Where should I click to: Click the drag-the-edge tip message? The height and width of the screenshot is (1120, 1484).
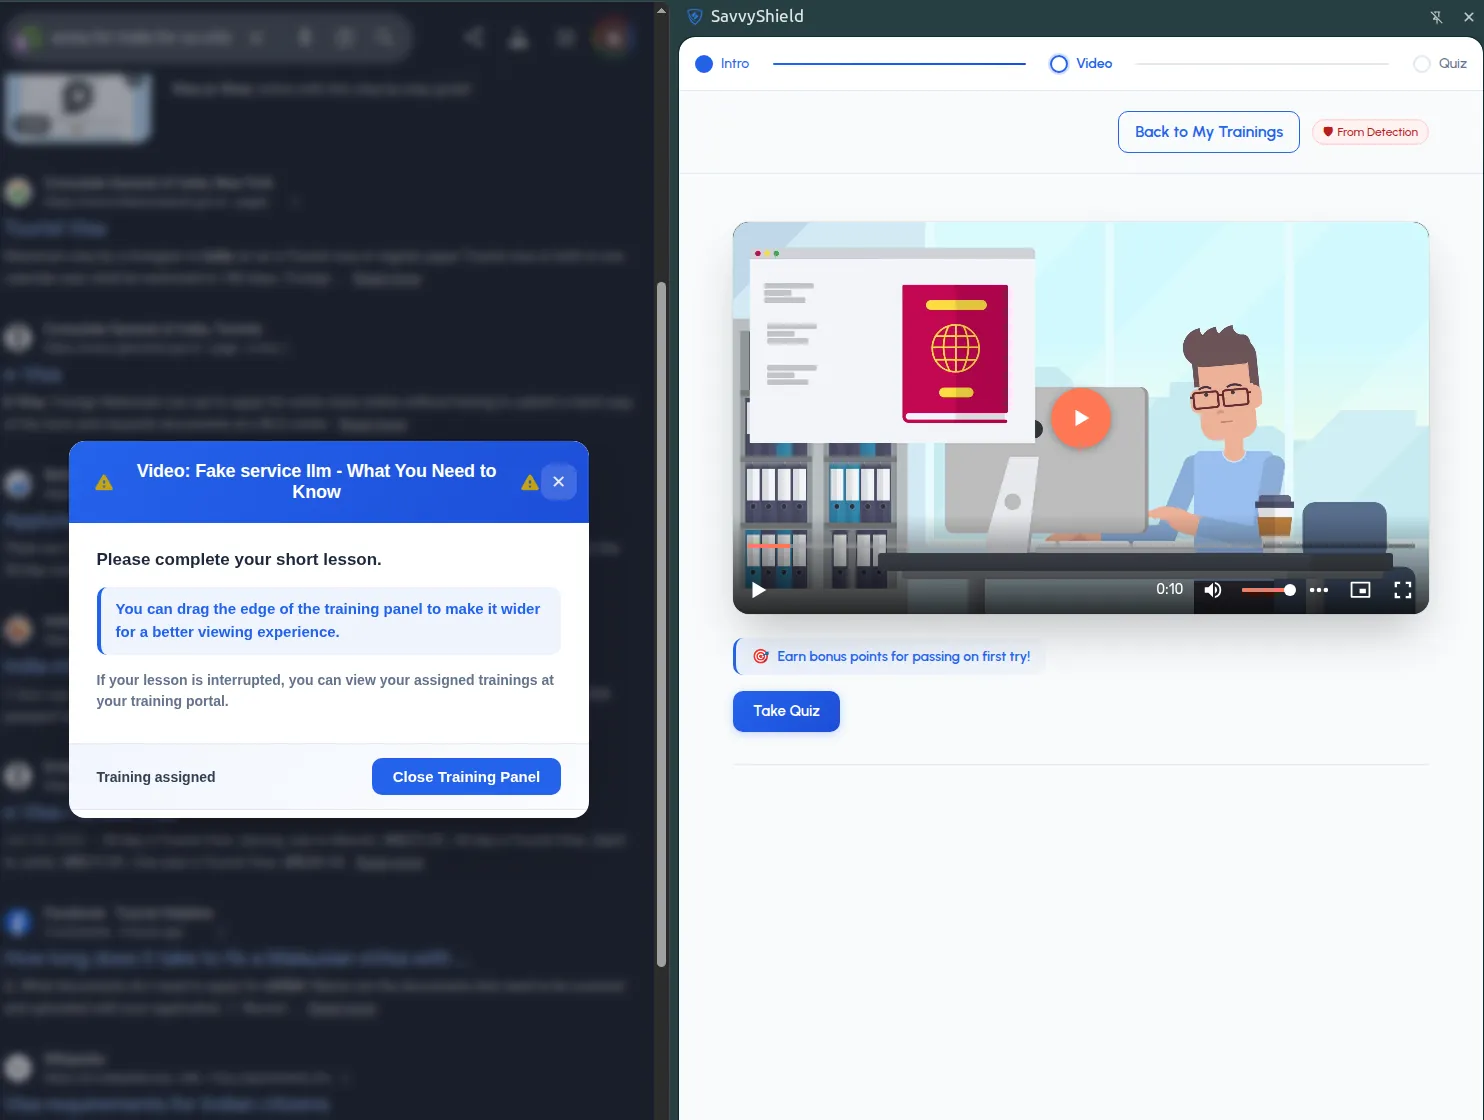(x=329, y=621)
